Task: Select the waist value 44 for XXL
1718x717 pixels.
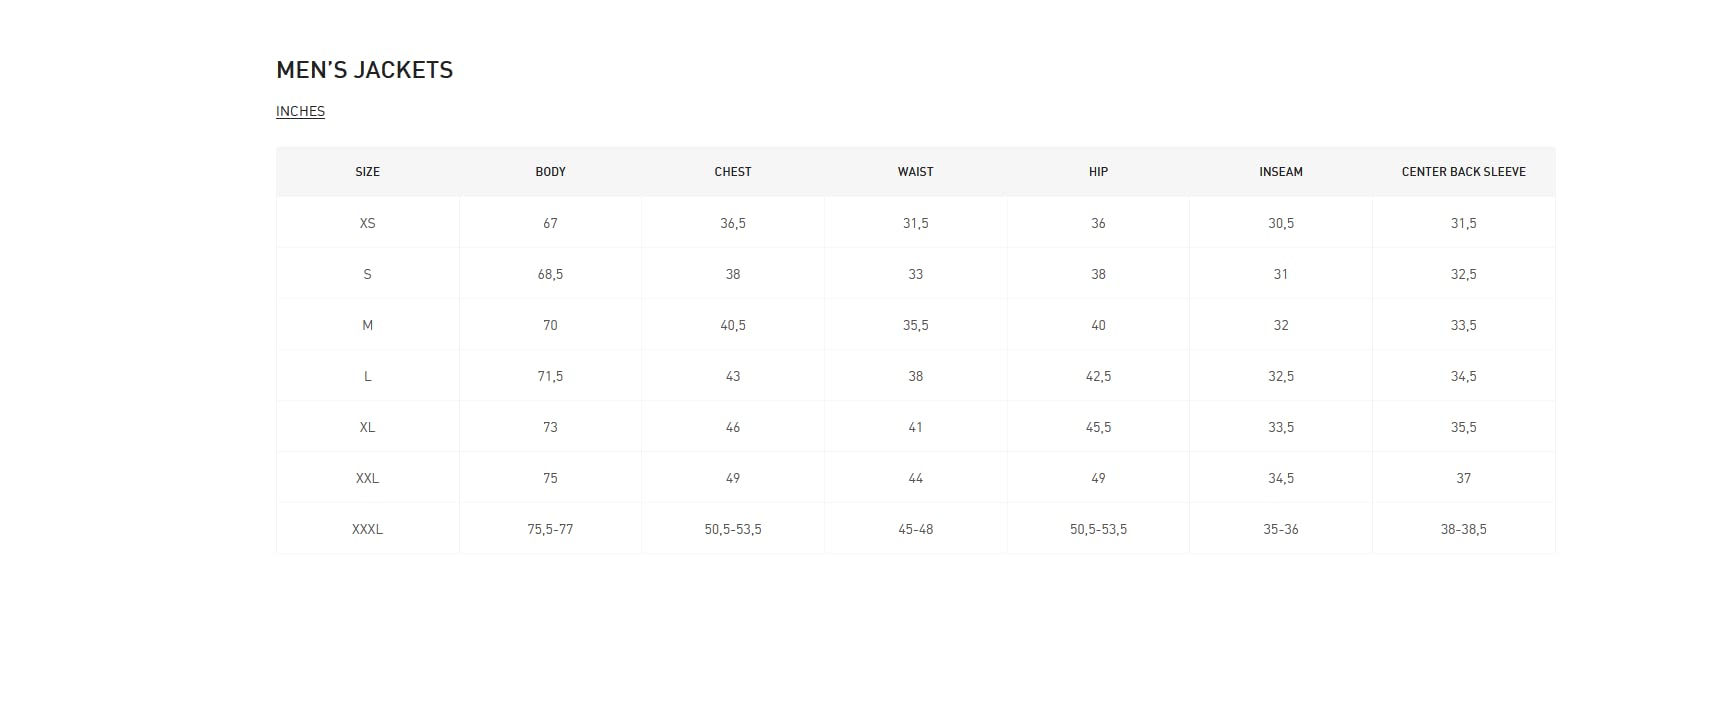Action: point(915,478)
